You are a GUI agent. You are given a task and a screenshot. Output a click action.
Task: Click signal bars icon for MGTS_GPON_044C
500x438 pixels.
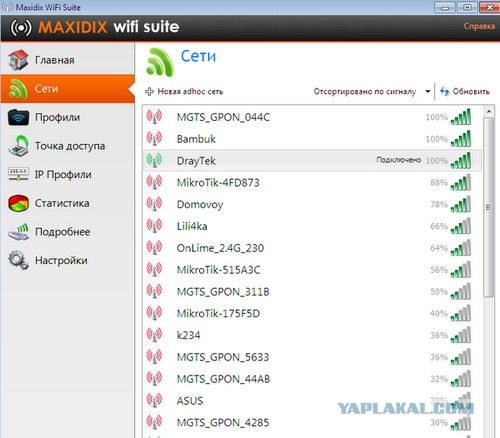click(x=461, y=117)
